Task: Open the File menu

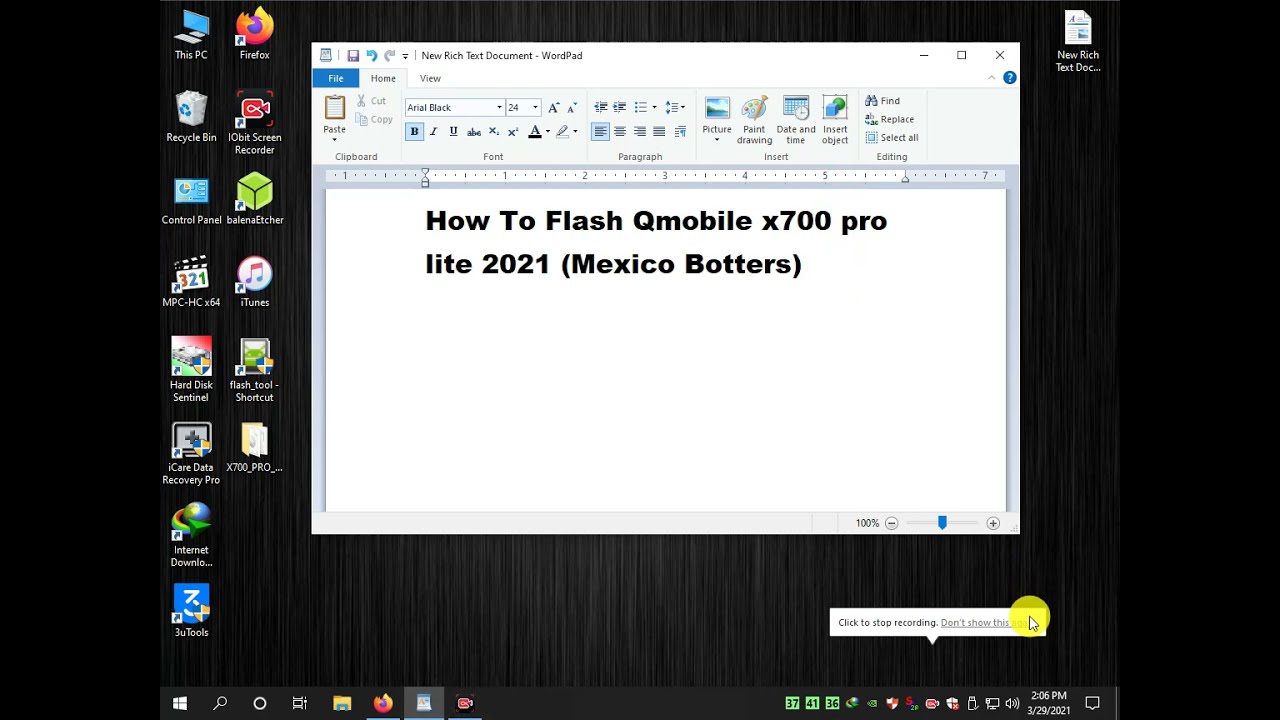Action: pos(336,78)
